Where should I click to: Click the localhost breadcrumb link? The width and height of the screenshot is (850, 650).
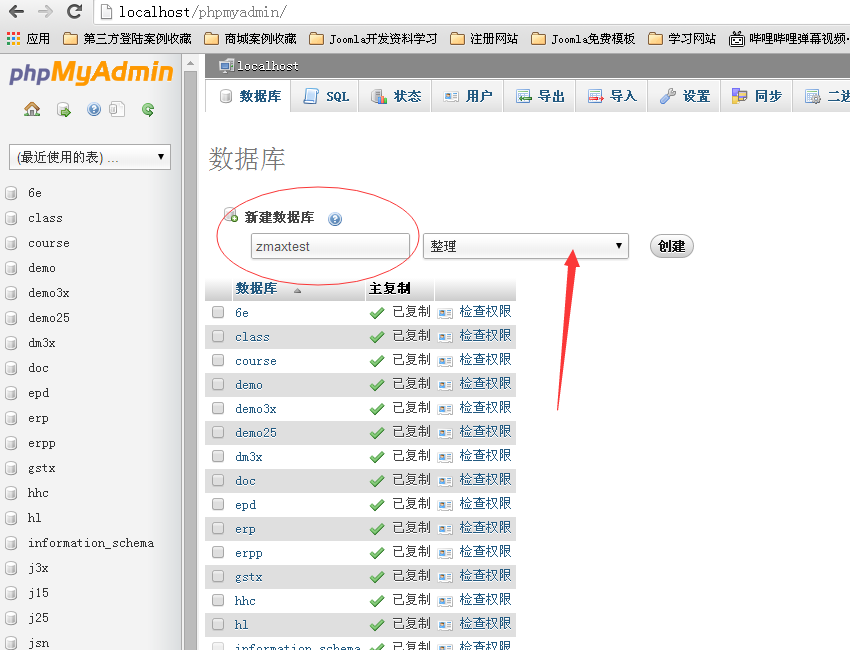click(x=268, y=66)
